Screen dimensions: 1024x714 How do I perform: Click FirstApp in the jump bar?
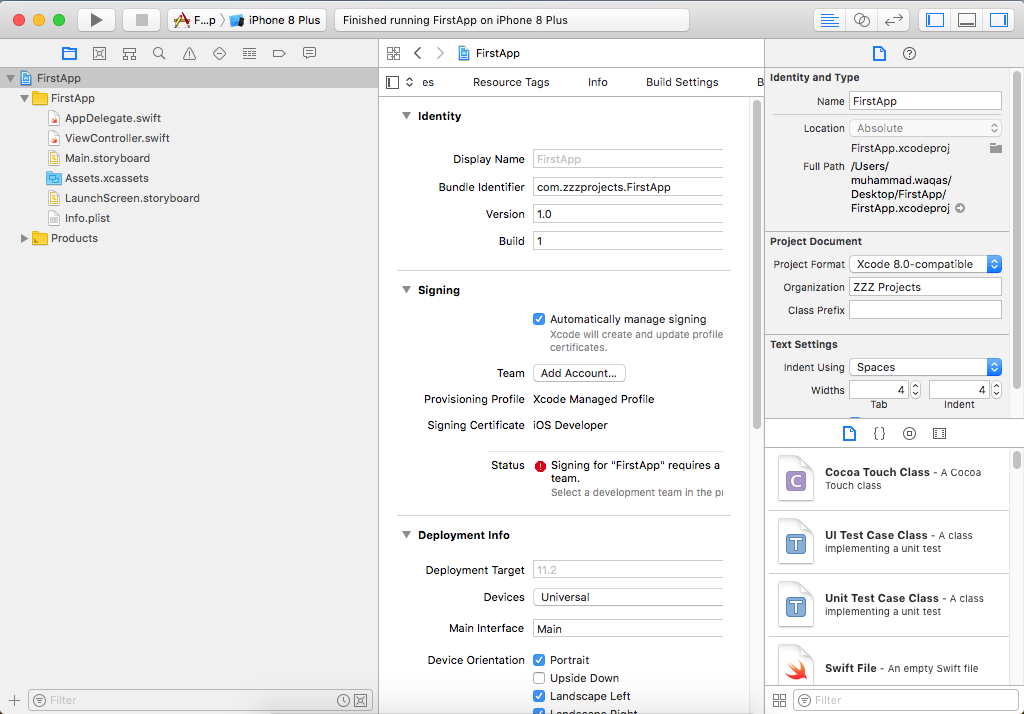[x=489, y=54]
